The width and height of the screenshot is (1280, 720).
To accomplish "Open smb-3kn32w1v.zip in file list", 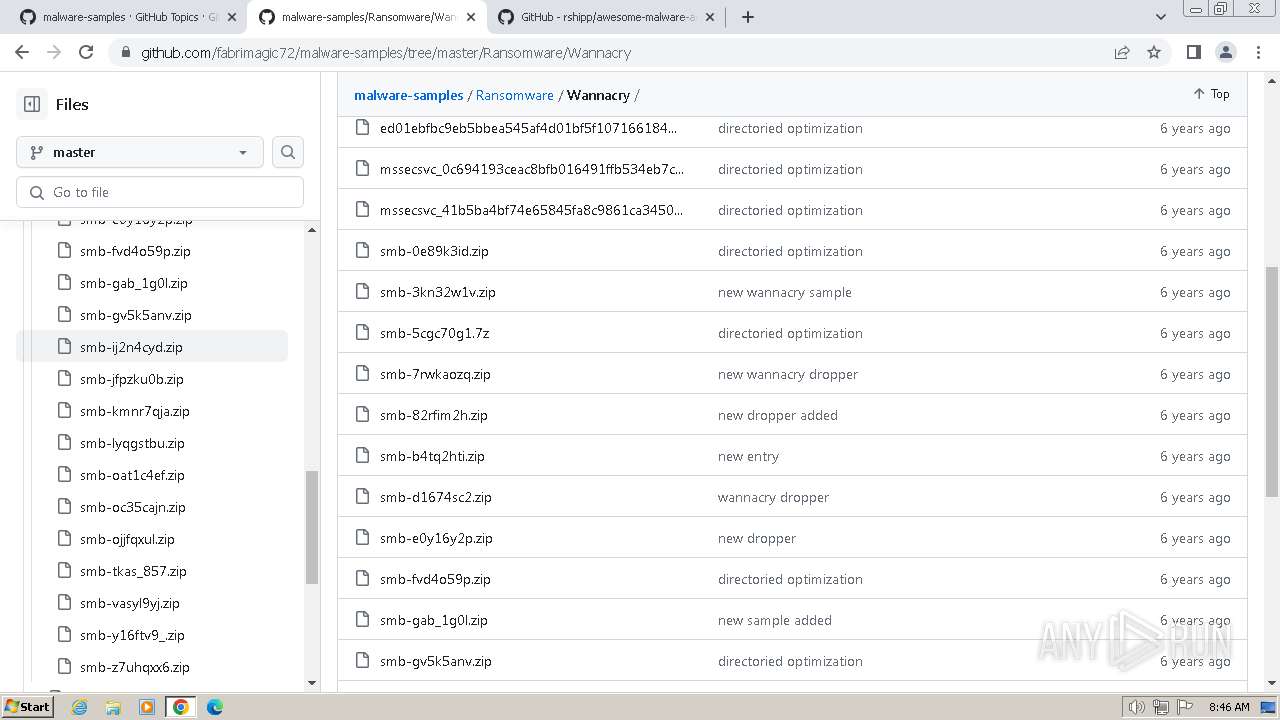I will point(438,292).
